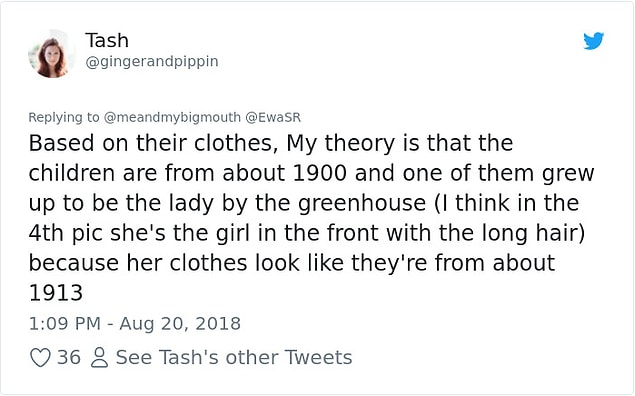635x396 pixels.
Task: Open the display name Tash
Action: click(x=107, y=40)
